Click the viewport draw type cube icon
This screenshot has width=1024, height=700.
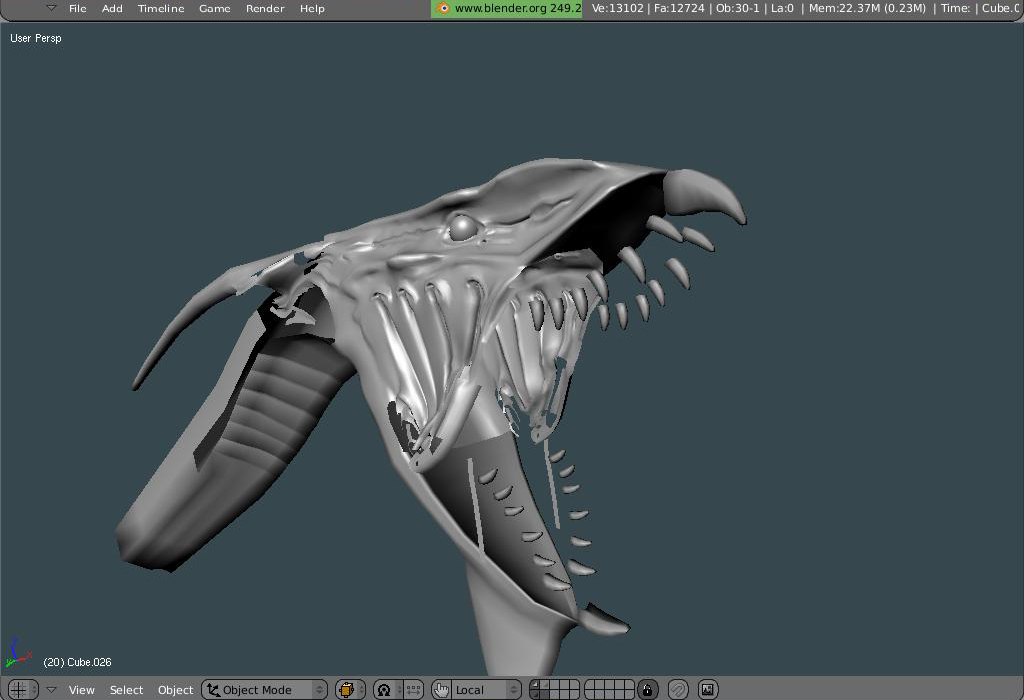tap(349, 690)
